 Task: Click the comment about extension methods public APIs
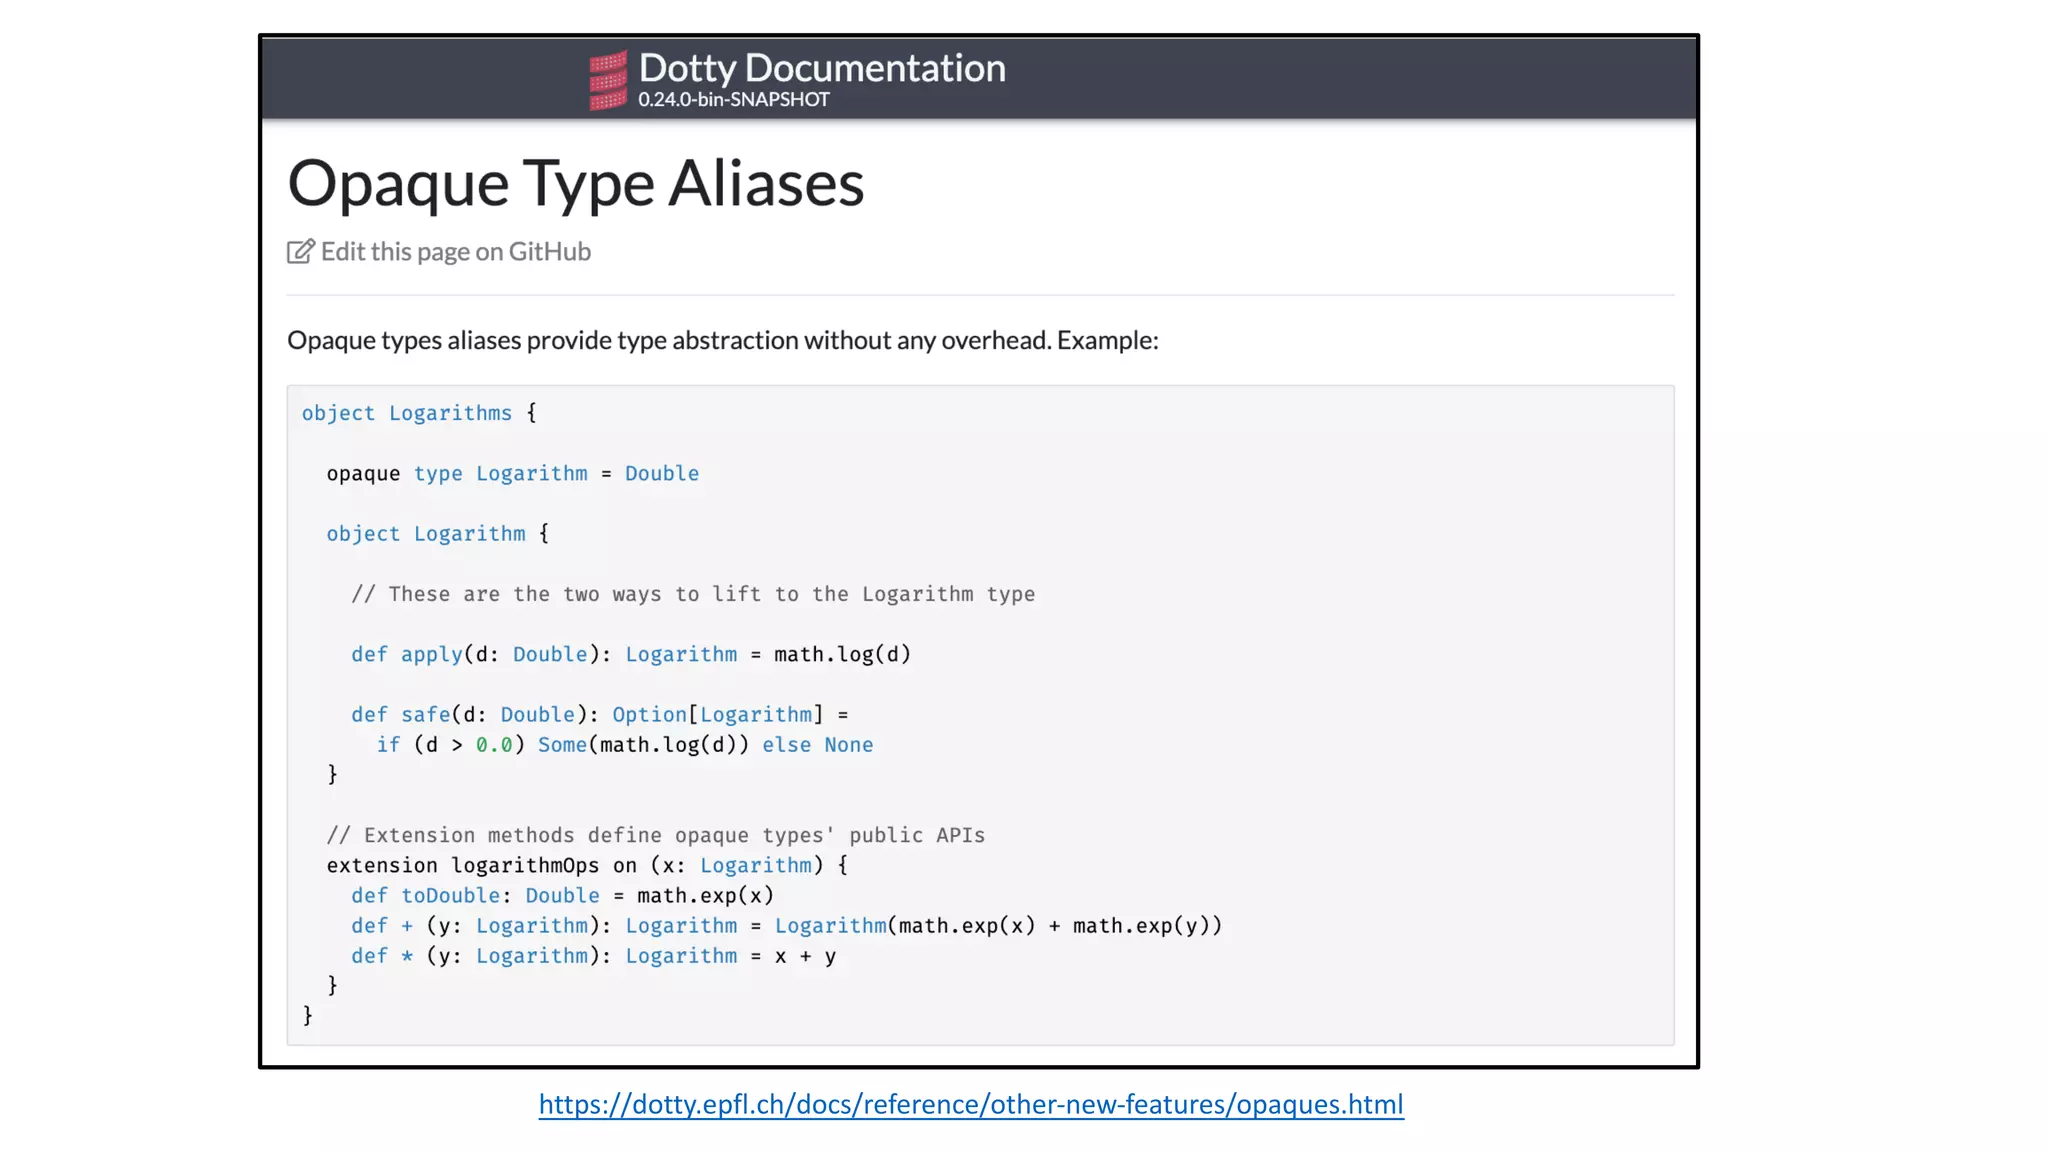(x=656, y=835)
